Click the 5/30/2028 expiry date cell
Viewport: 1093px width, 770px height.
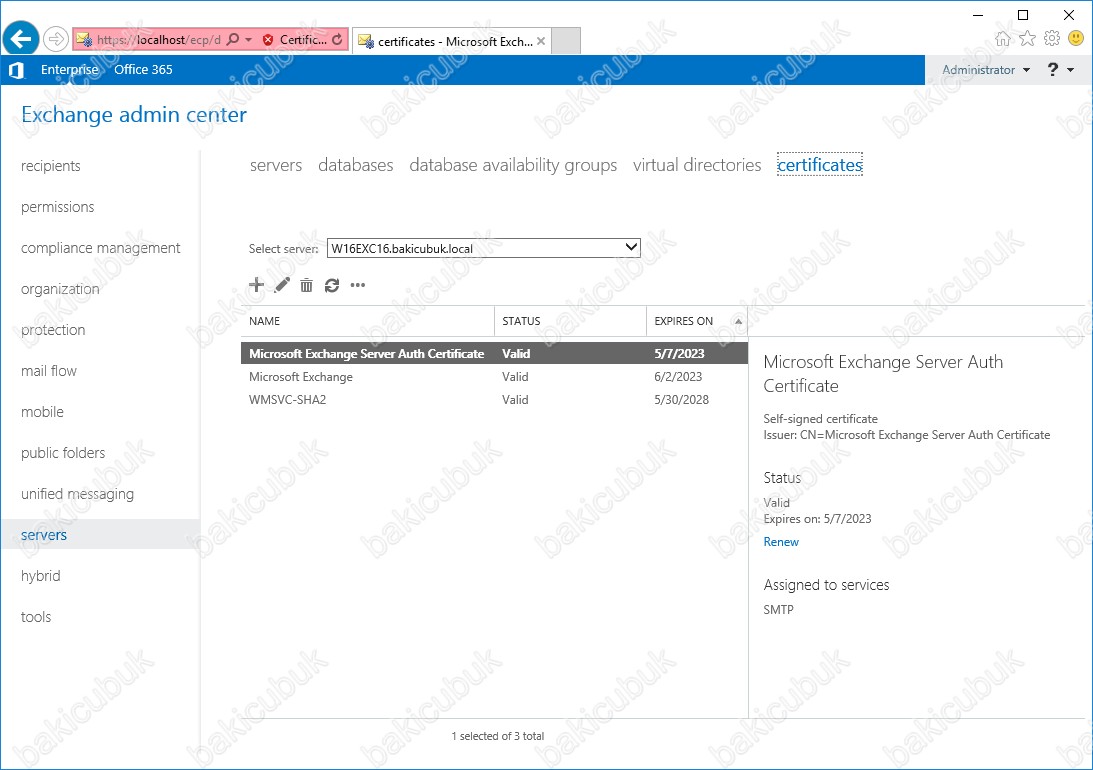[x=682, y=399]
